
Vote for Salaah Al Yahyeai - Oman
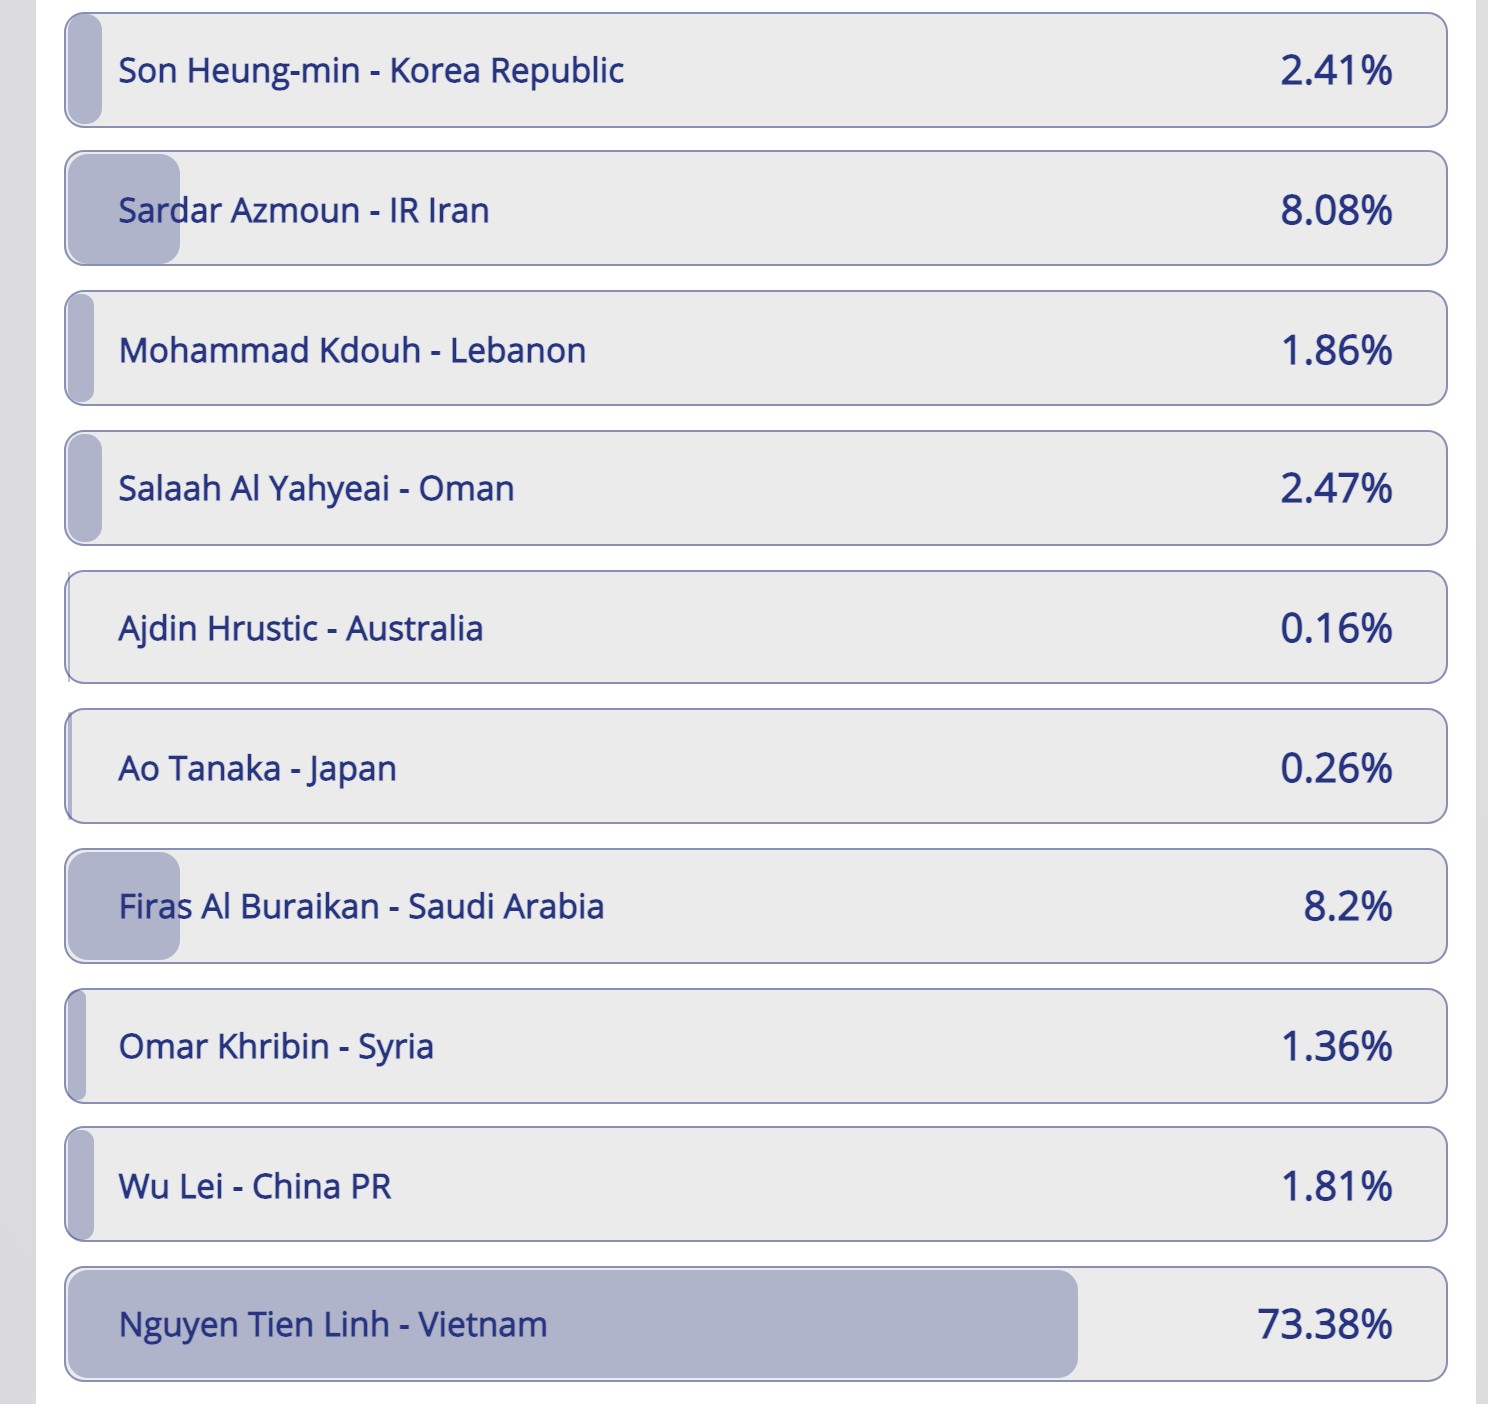(756, 488)
